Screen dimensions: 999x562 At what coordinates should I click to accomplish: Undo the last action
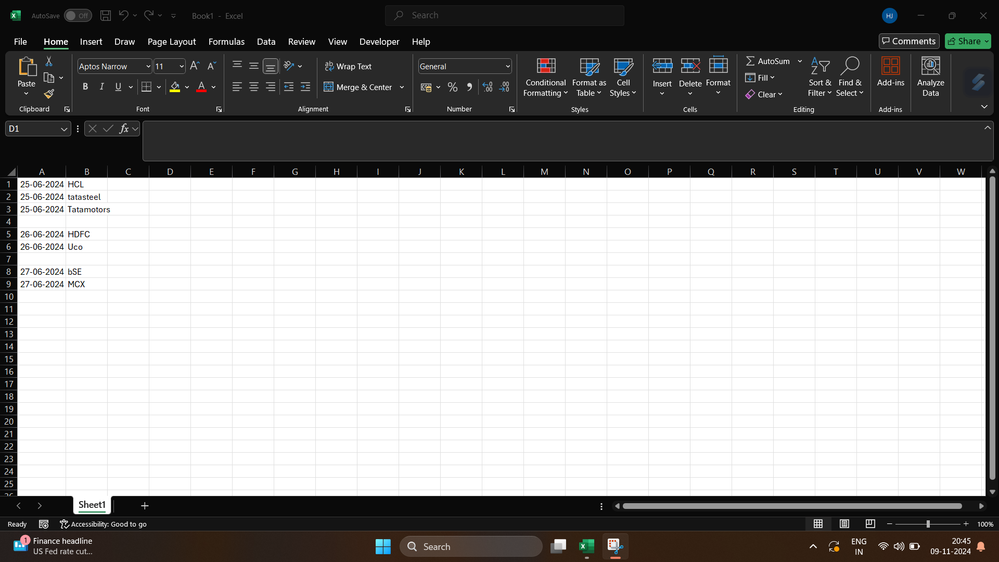[124, 15]
